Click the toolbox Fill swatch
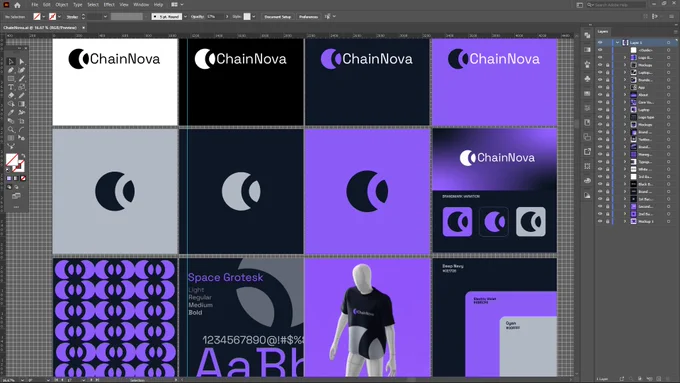The image size is (680, 383). pos(12,160)
